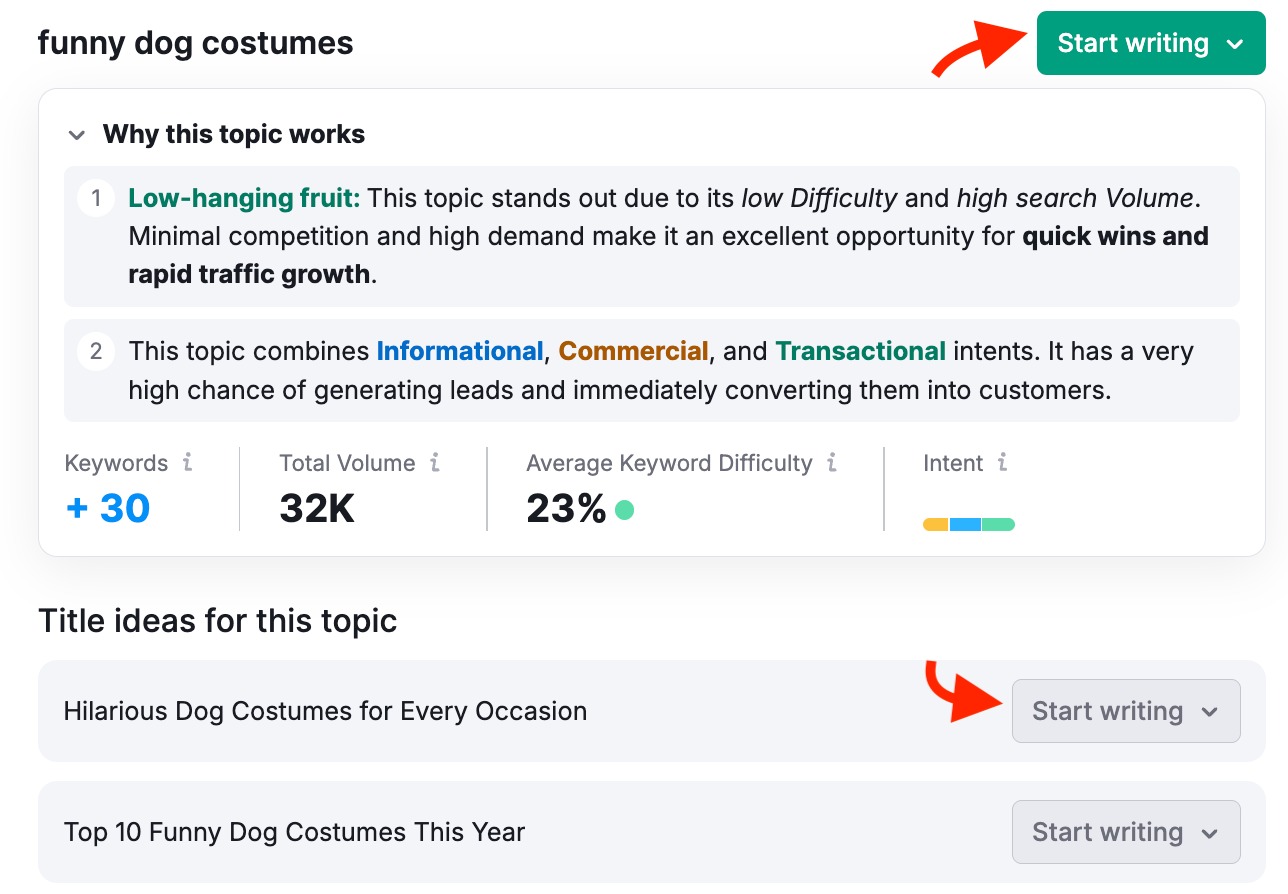Image resolution: width=1288 pixels, height=894 pixels.
Task: Click the green intent bar segment
Action: click(x=998, y=525)
